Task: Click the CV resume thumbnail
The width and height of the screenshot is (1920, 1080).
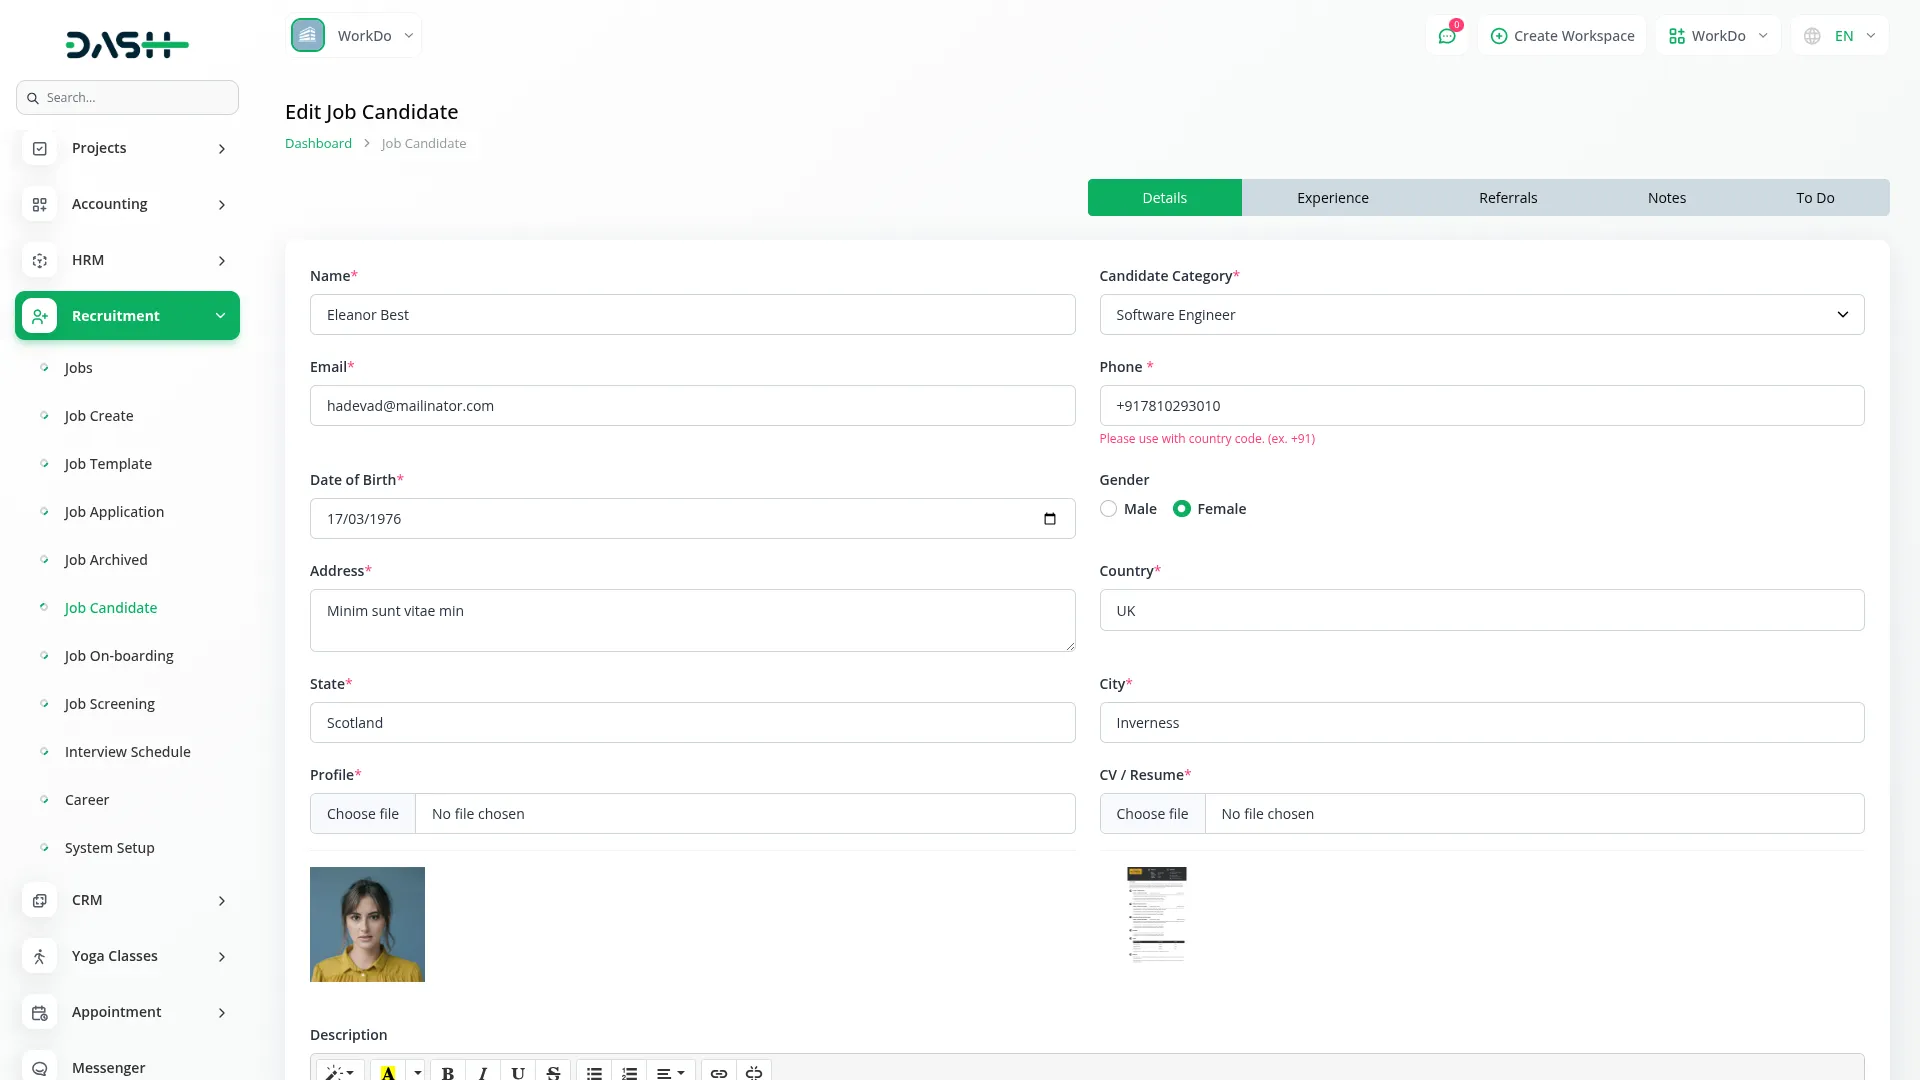Action: pos(1156,915)
